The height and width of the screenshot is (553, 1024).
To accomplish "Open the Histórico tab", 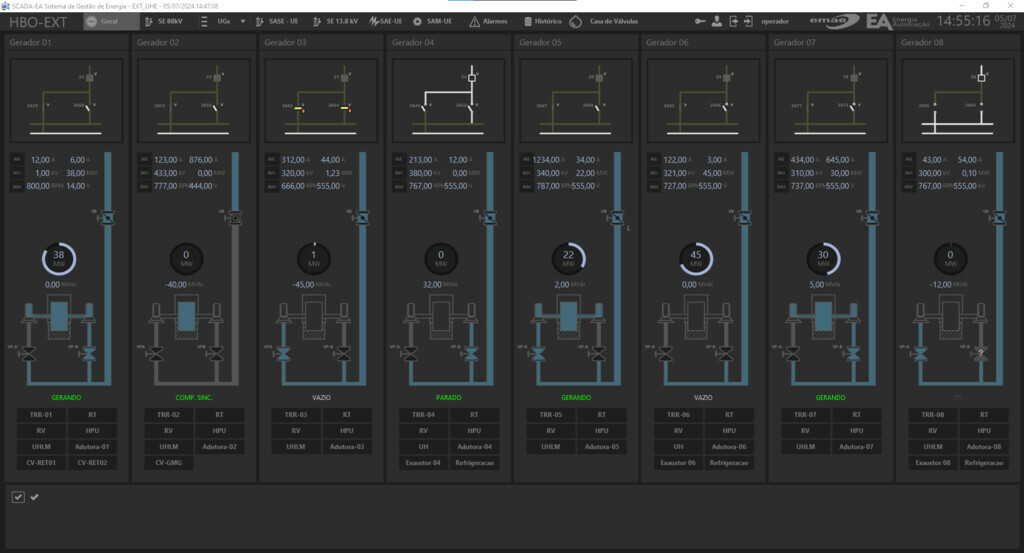I will coord(541,21).
